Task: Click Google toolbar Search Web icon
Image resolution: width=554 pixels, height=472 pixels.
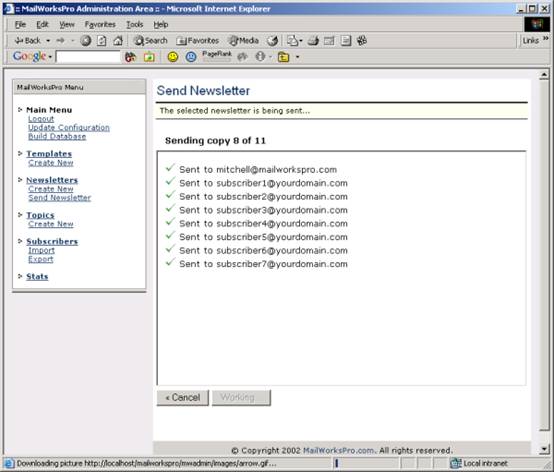Action: click(x=130, y=57)
